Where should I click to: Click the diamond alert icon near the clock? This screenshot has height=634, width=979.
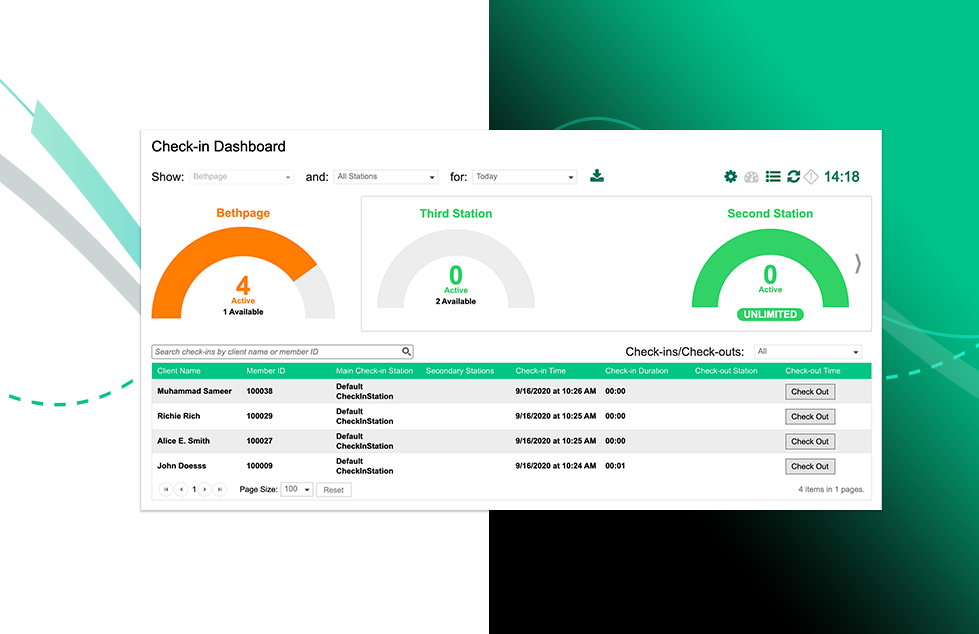pyautogui.click(x=812, y=176)
